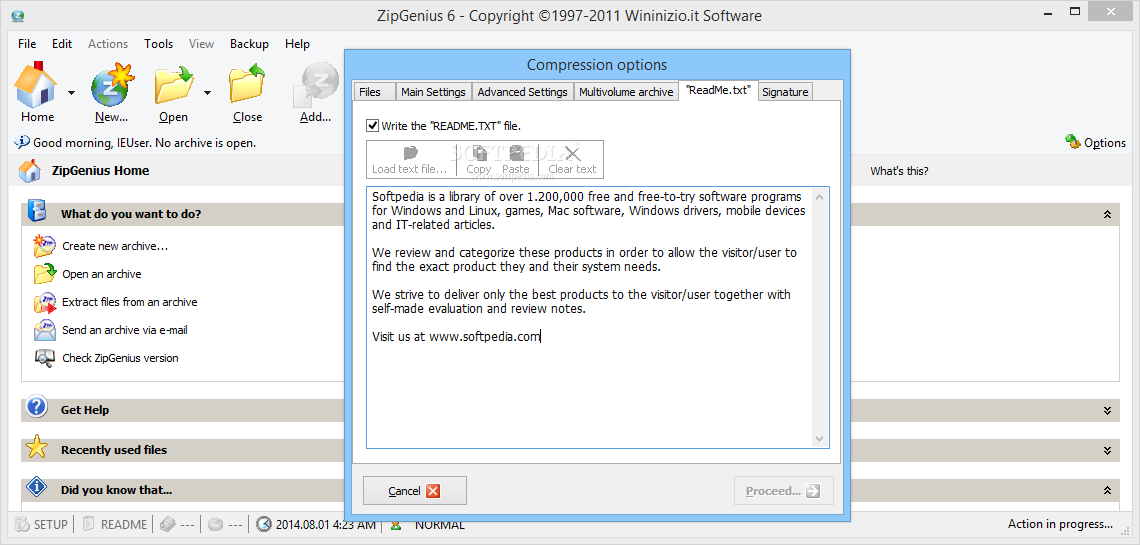Click the Proceed button
This screenshot has height=545, width=1140.
(784, 490)
